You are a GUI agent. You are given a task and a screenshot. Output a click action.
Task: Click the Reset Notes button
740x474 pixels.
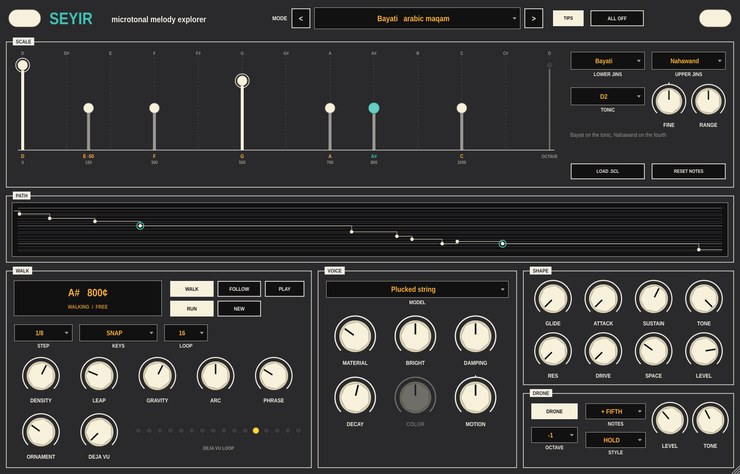tap(689, 171)
